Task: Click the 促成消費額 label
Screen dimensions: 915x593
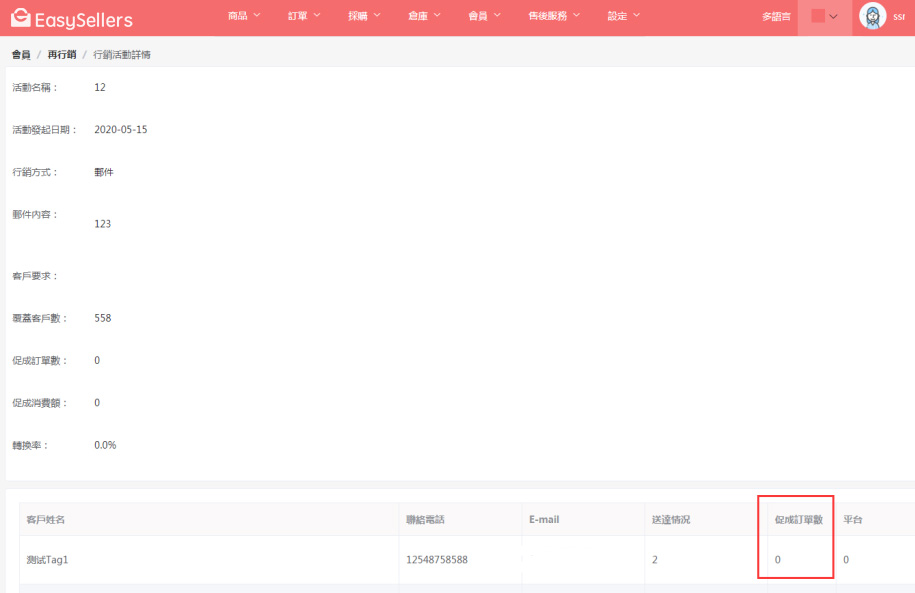Action: click(40, 403)
